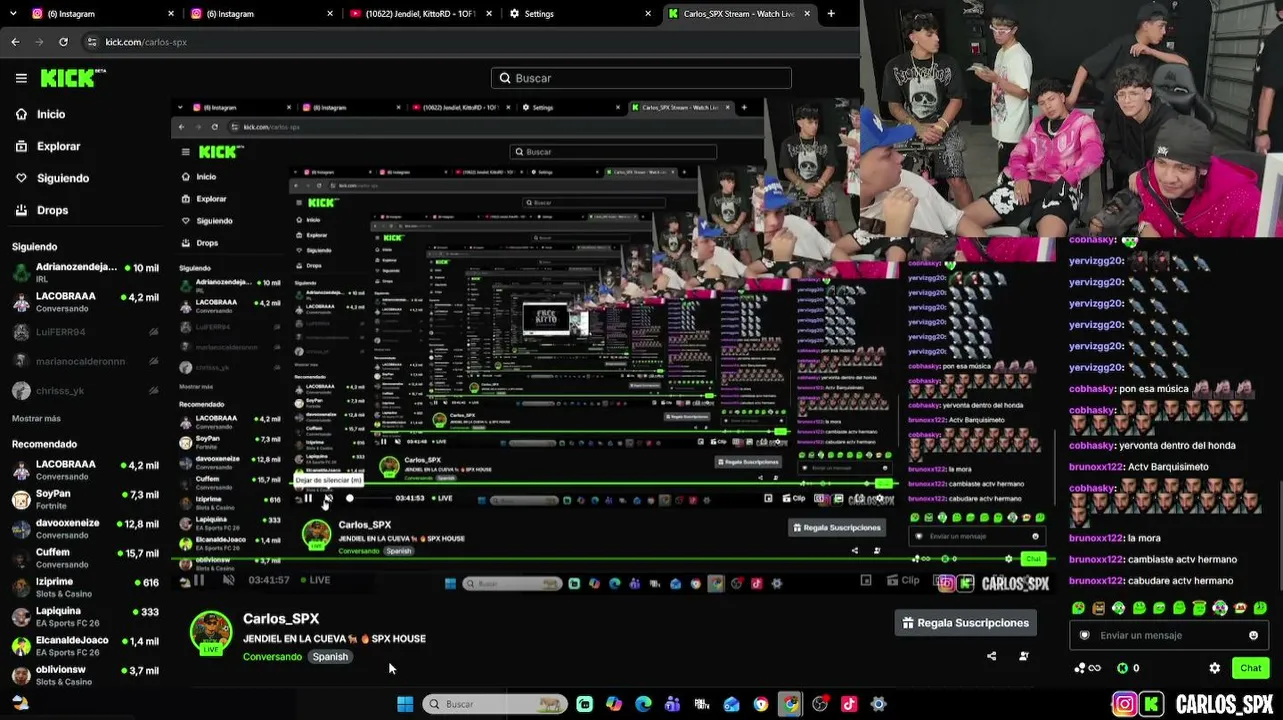Viewport: 1283px width, 720px height.
Task: Click the Conversando category link
Action: tap(272, 657)
